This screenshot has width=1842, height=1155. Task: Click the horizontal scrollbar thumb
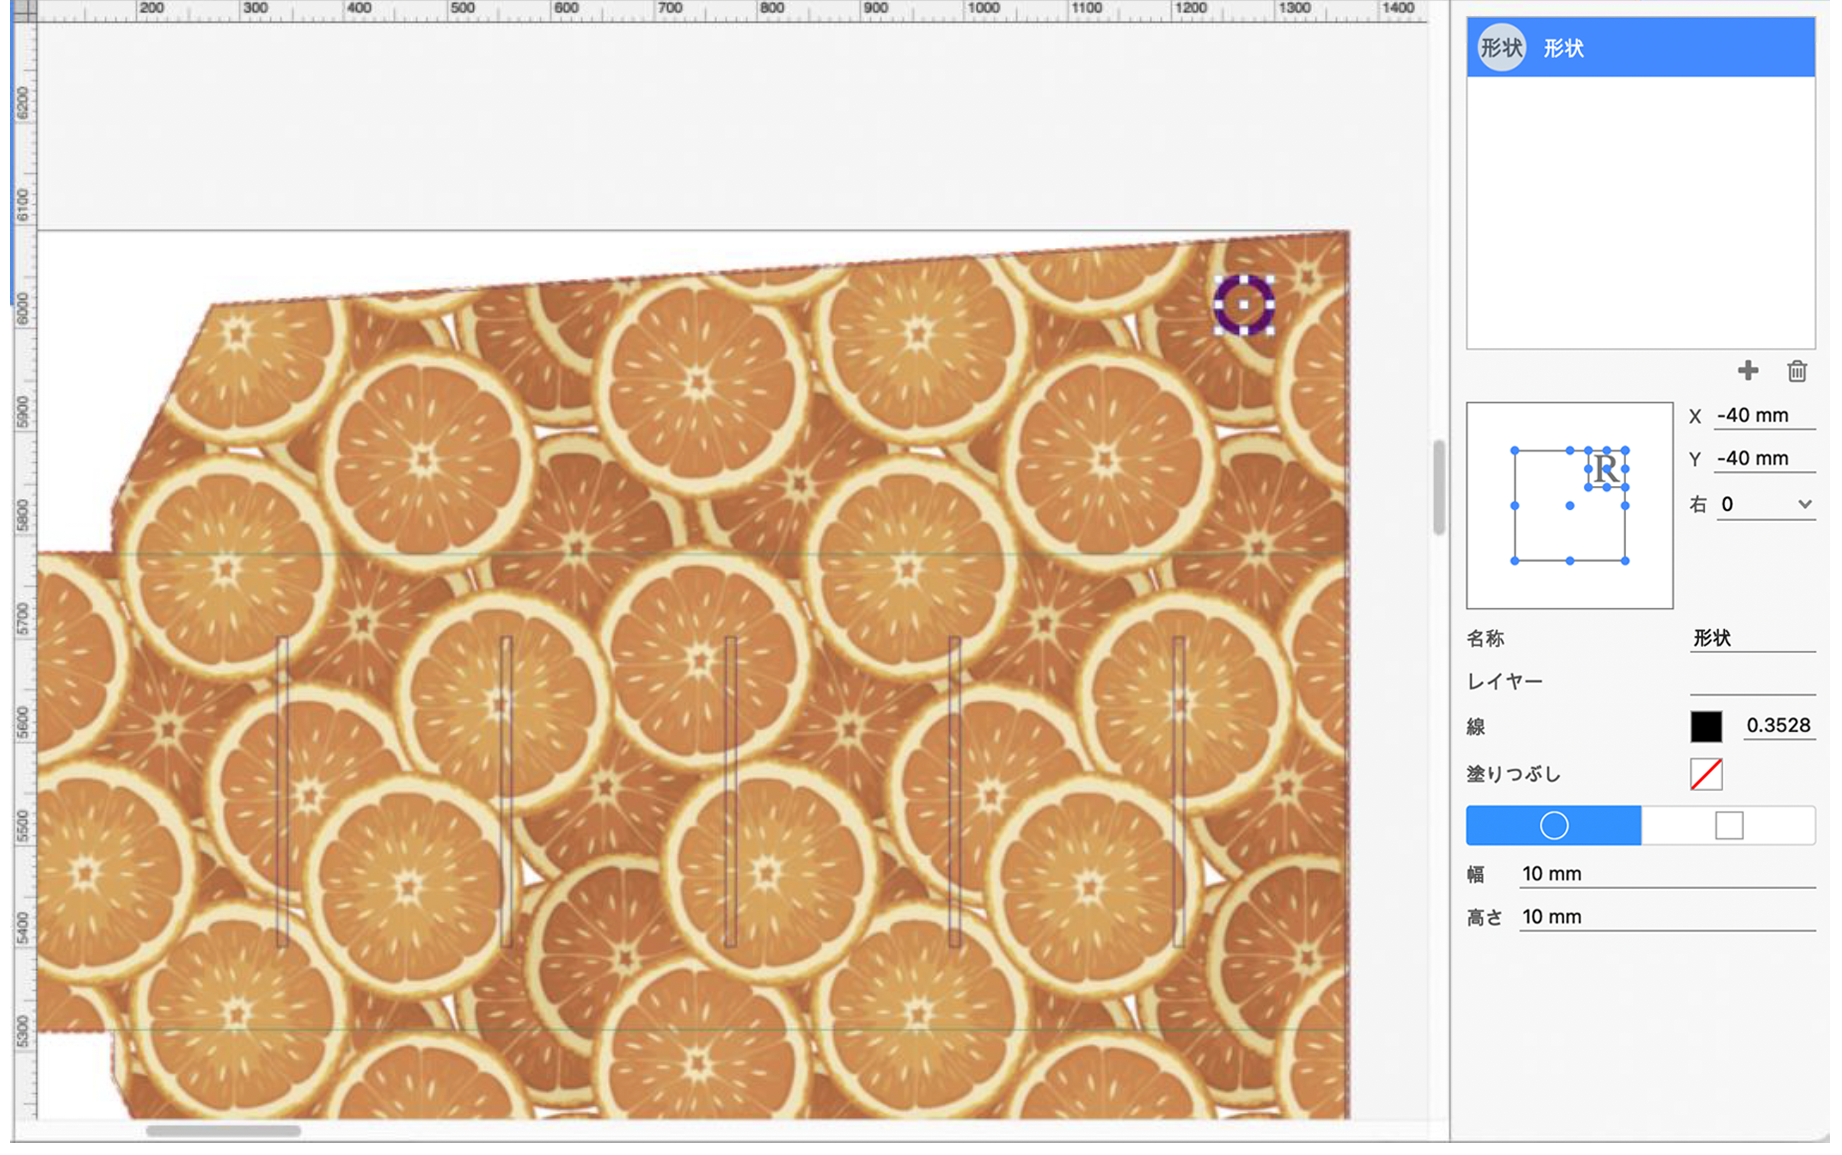coord(223,1131)
